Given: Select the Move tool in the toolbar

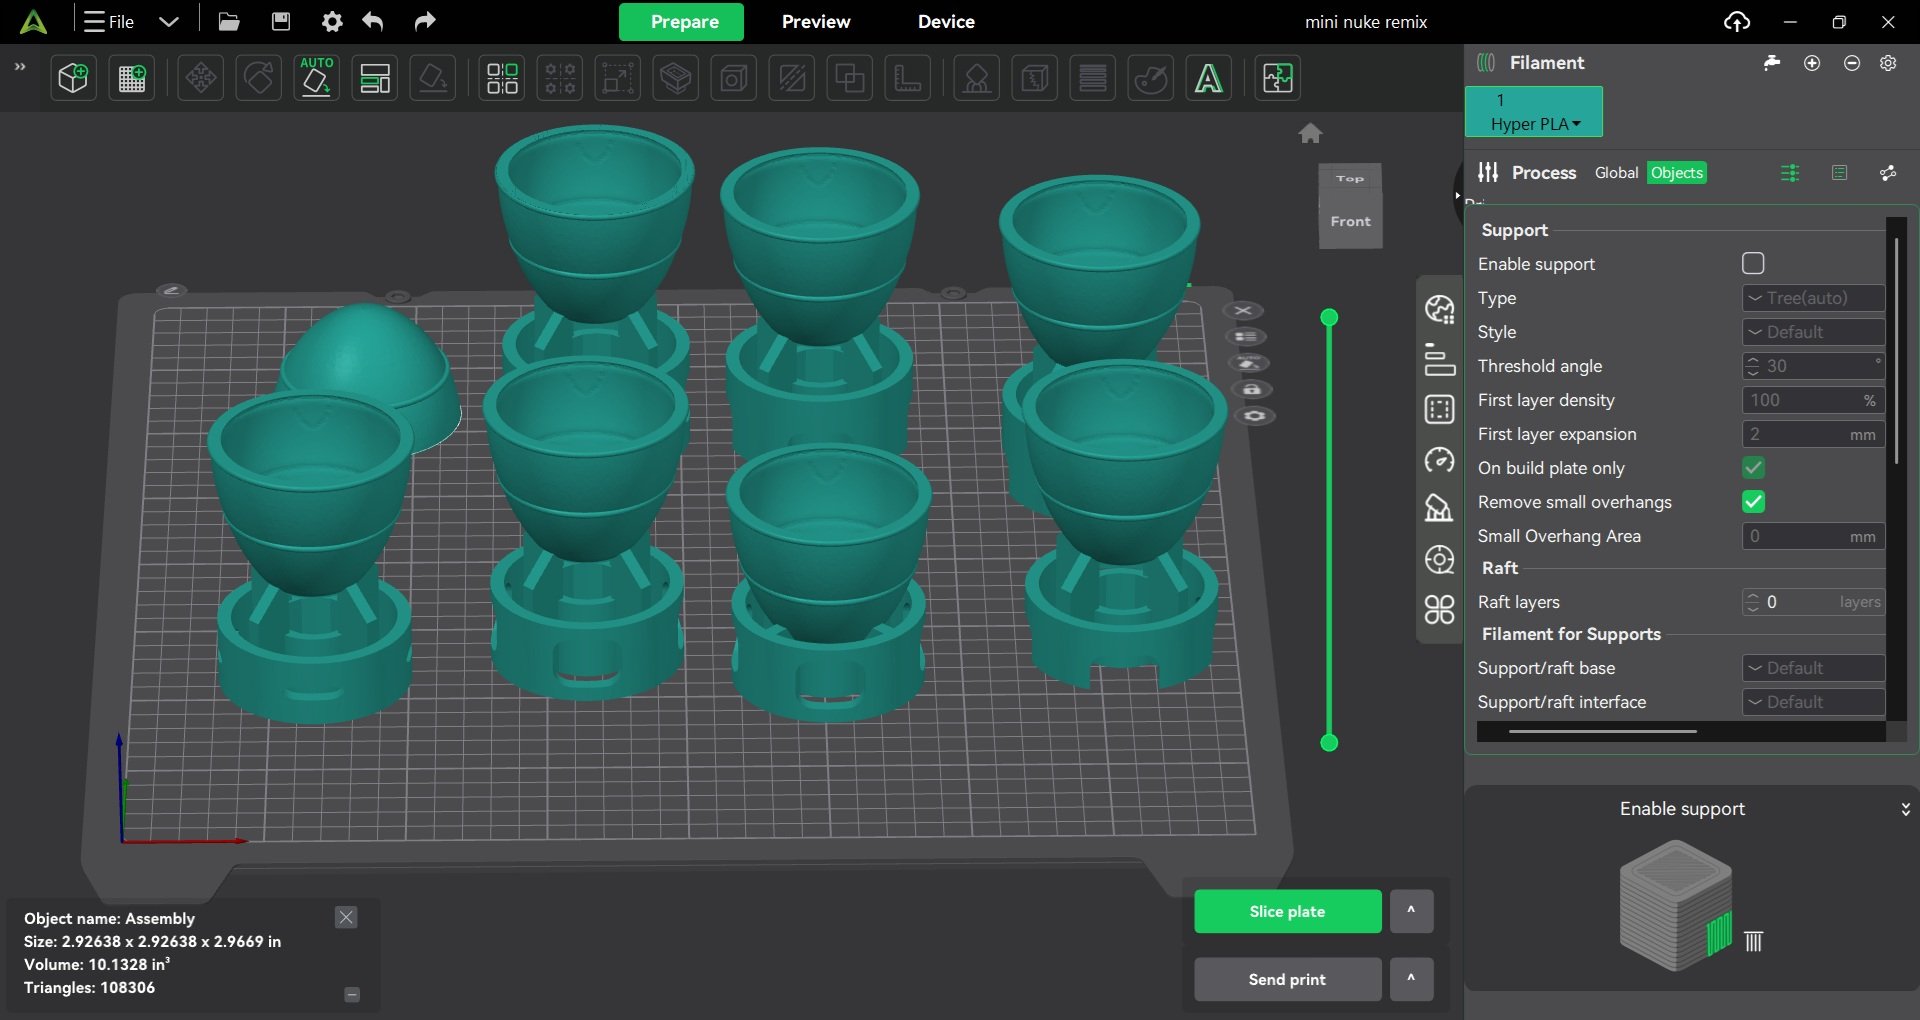Looking at the screenshot, I should point(201,78).
